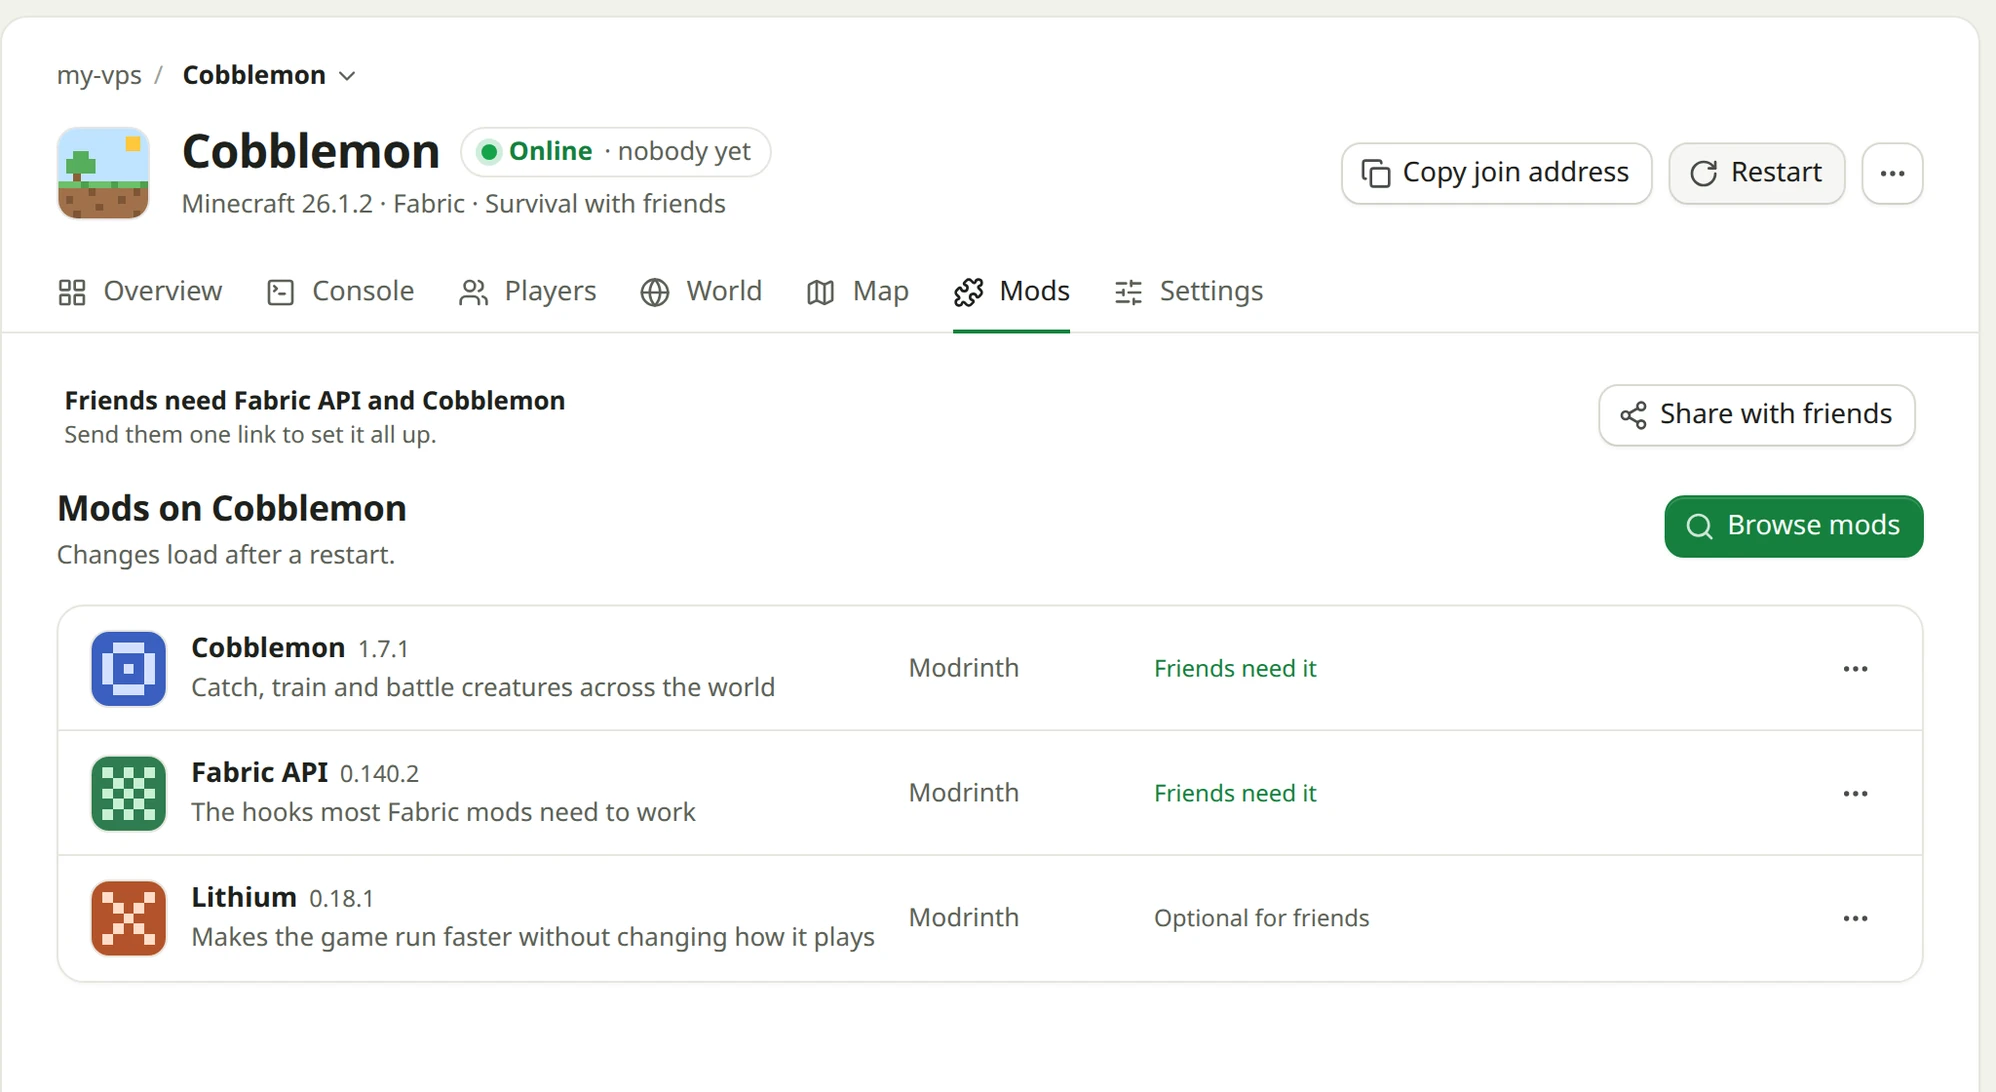Share mod setup link with friends

[x=1756, y=415]
